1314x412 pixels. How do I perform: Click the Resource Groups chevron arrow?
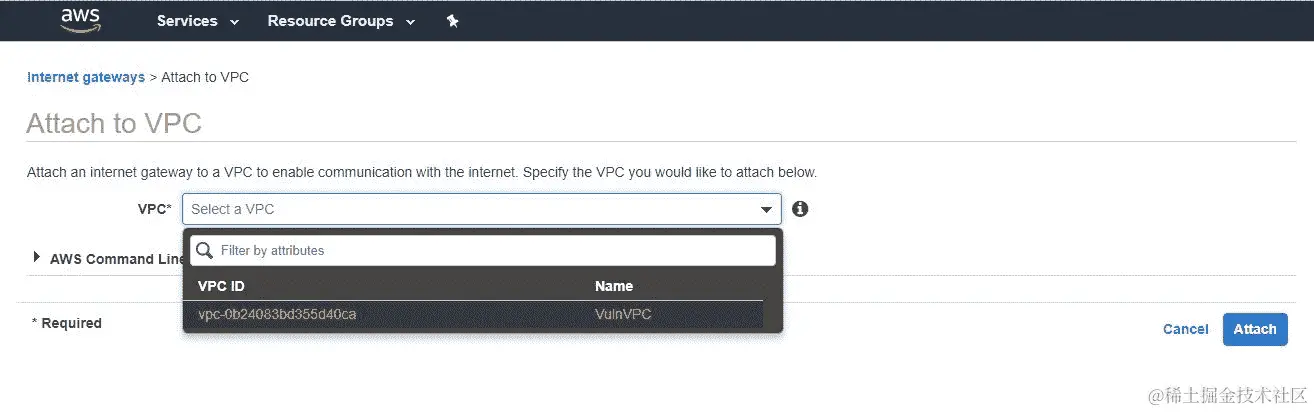(410, 22)
